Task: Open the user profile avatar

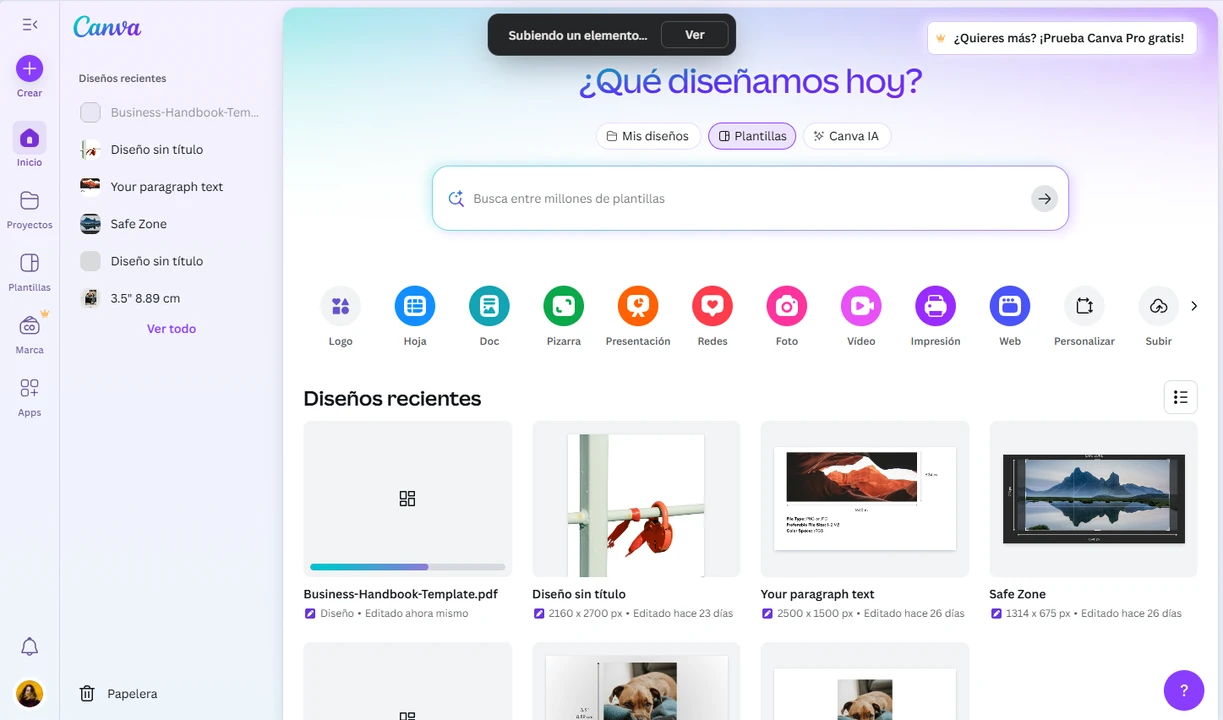Action: tap(29, 693)
